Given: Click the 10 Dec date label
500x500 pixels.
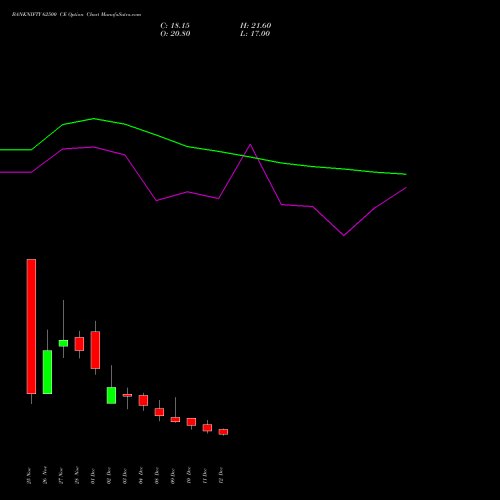Looking at the screenshot, I should pyautogui.click(x=189, y=476).
